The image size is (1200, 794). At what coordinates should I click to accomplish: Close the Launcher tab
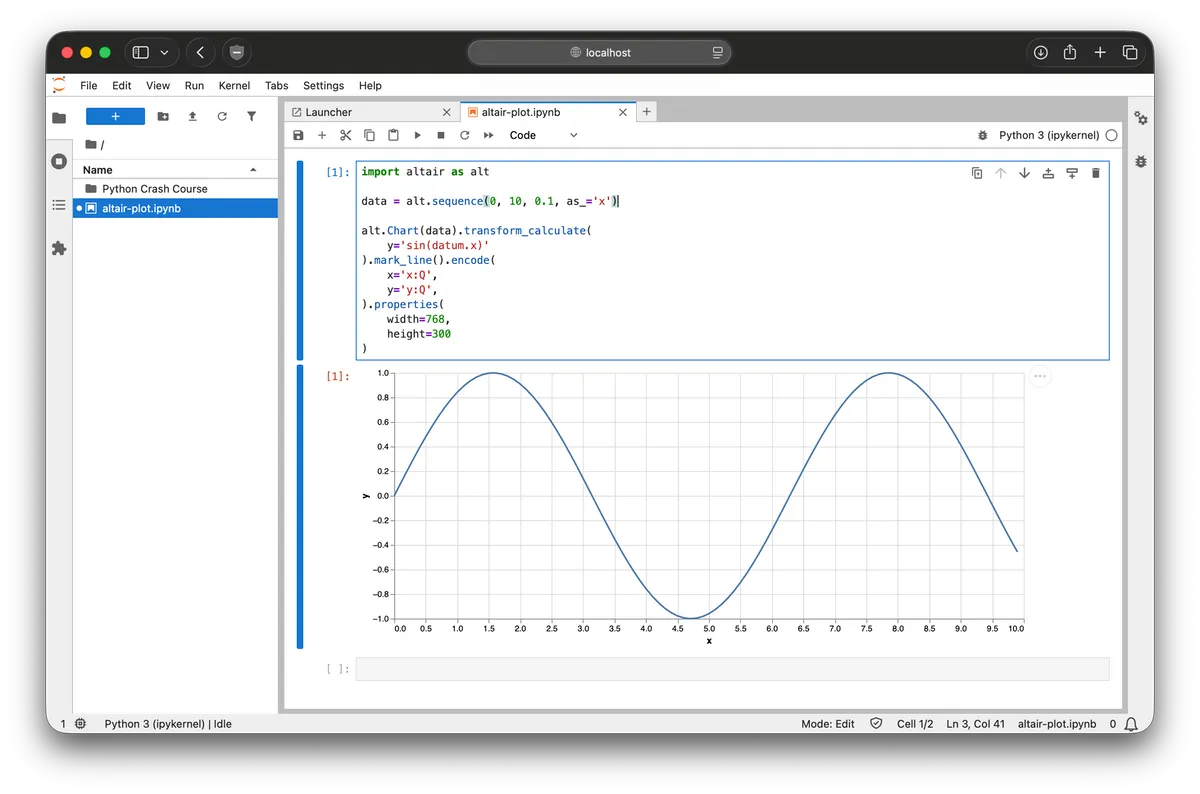tap(447, 112)
